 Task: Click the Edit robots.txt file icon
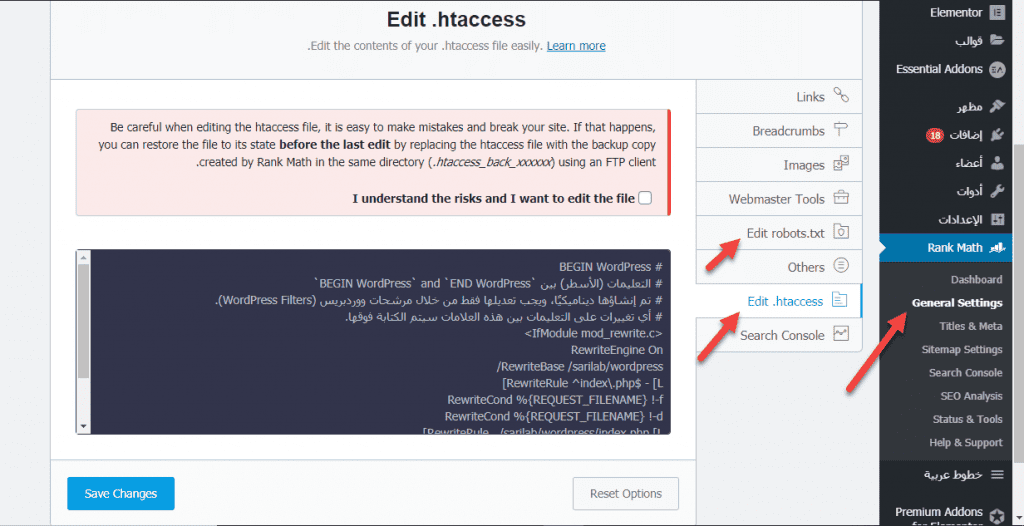tap(841, 233)
